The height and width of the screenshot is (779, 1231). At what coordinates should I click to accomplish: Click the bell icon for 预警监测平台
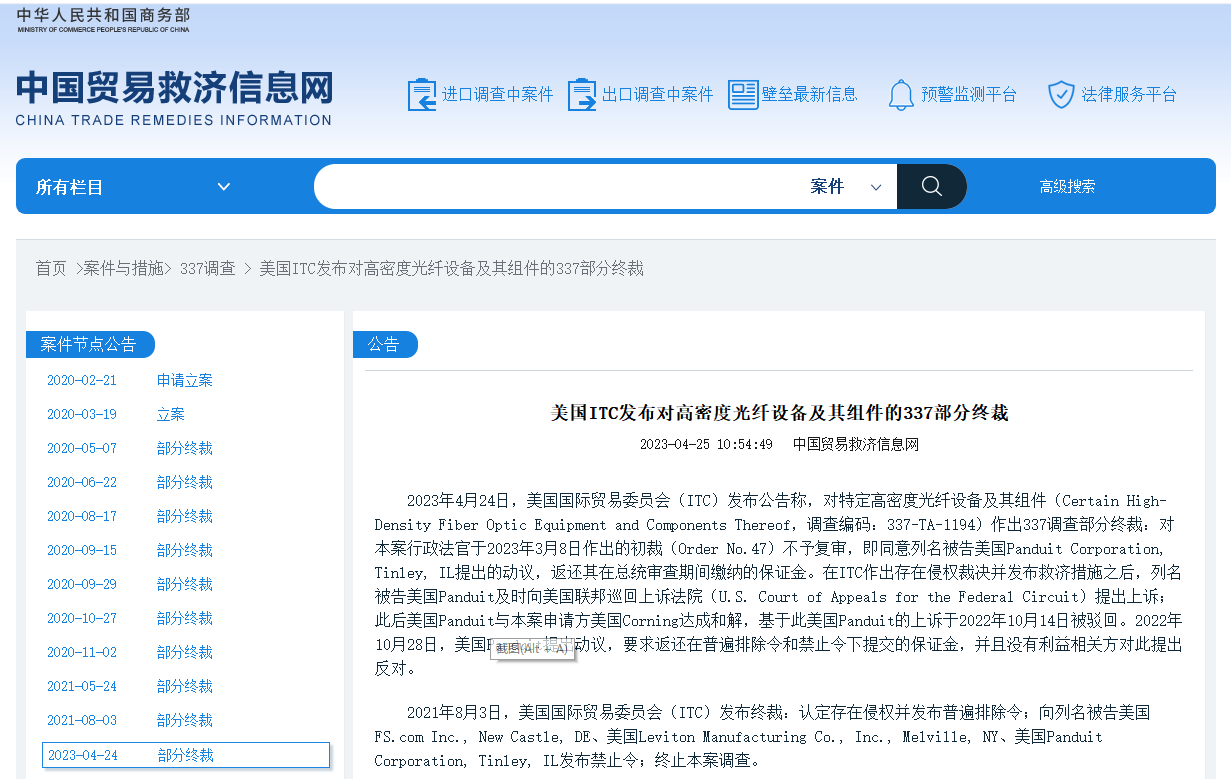click(x=901, y=95)
